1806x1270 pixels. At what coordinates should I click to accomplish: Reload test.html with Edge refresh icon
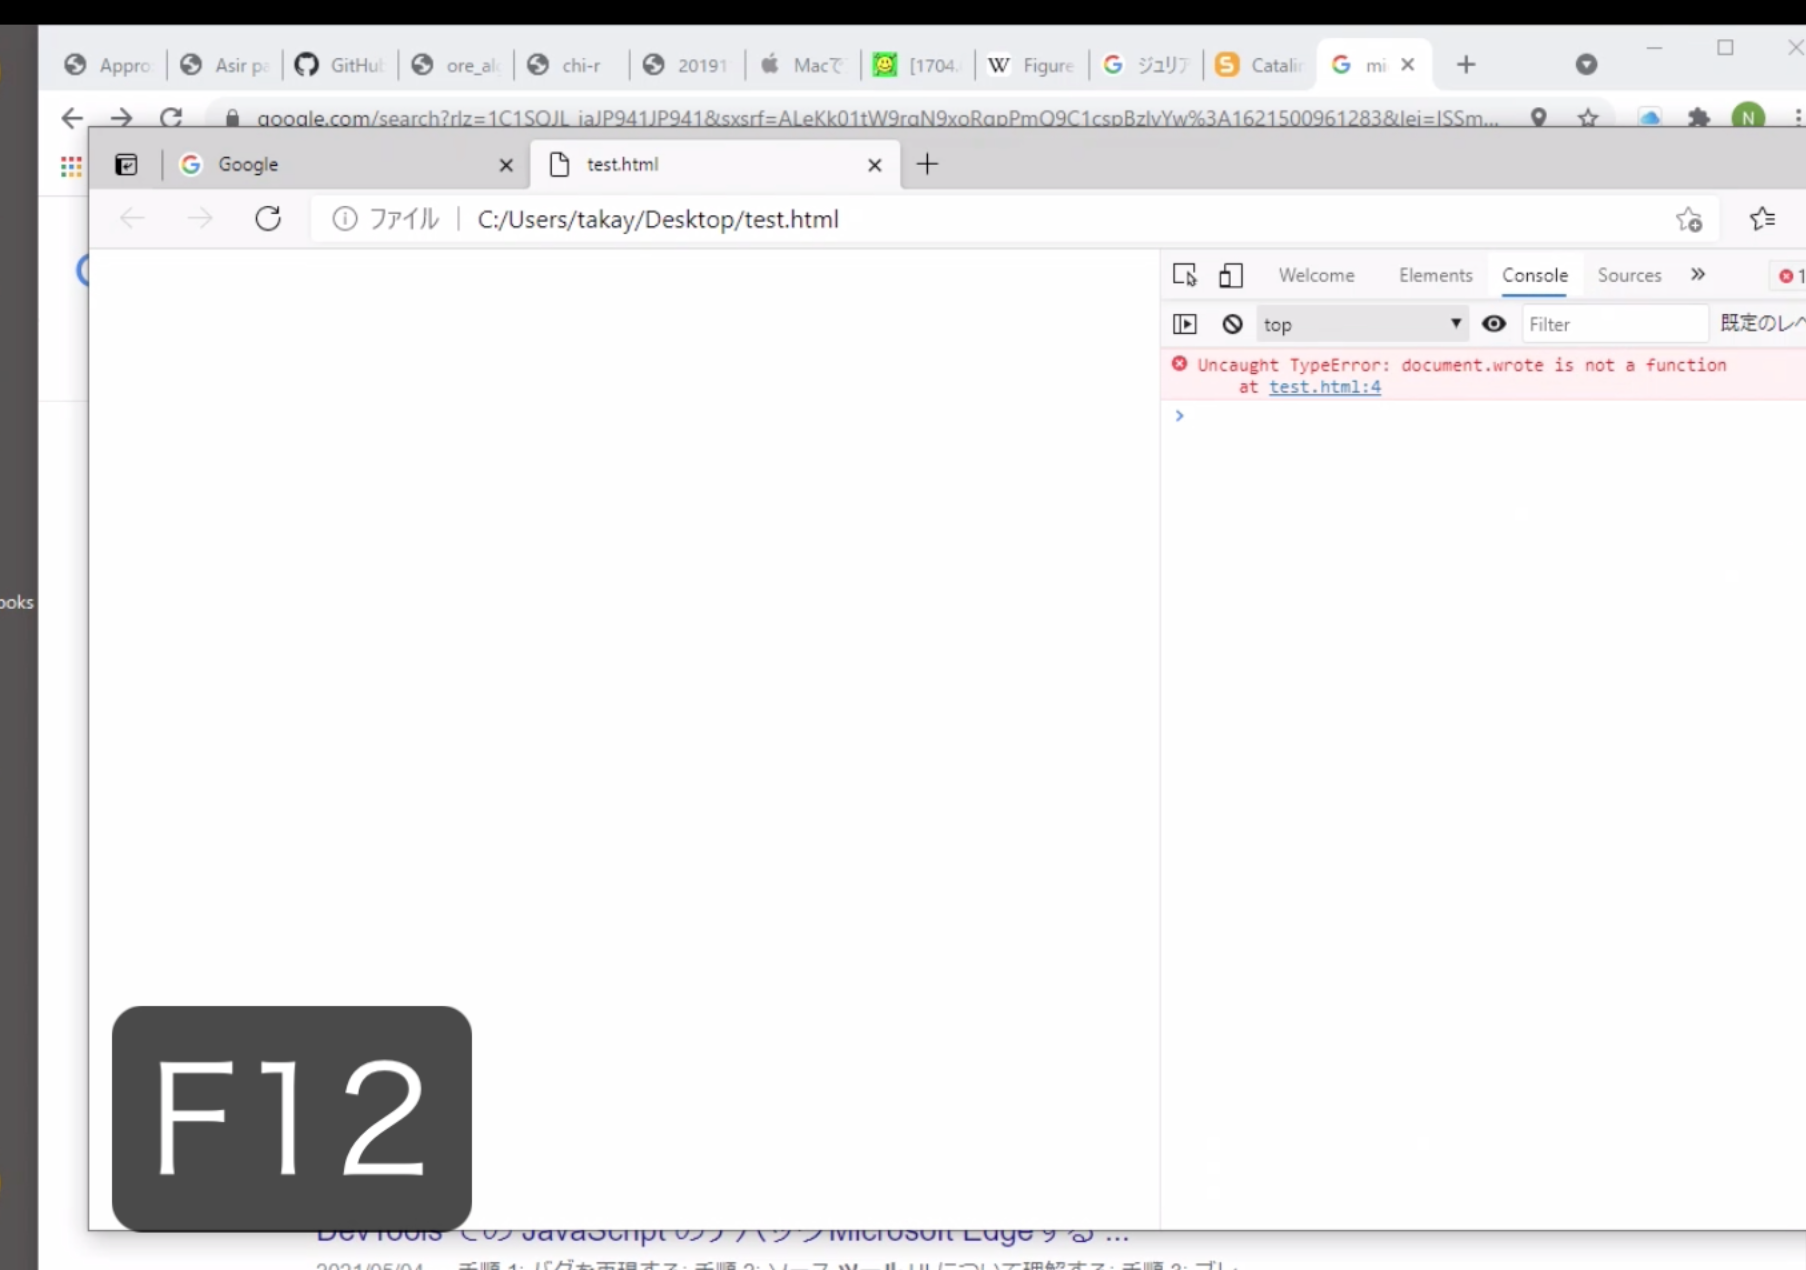point(268,218)
